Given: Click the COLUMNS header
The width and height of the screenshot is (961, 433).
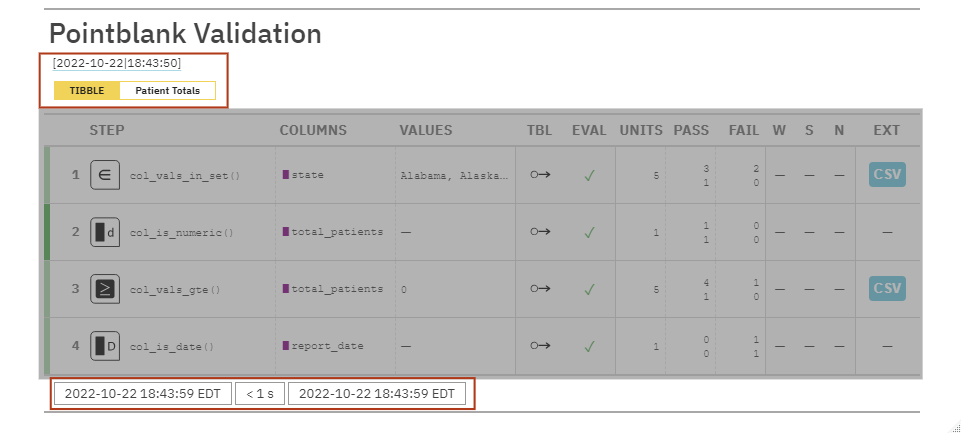Looking at the screenshot, I should (313, 130).
